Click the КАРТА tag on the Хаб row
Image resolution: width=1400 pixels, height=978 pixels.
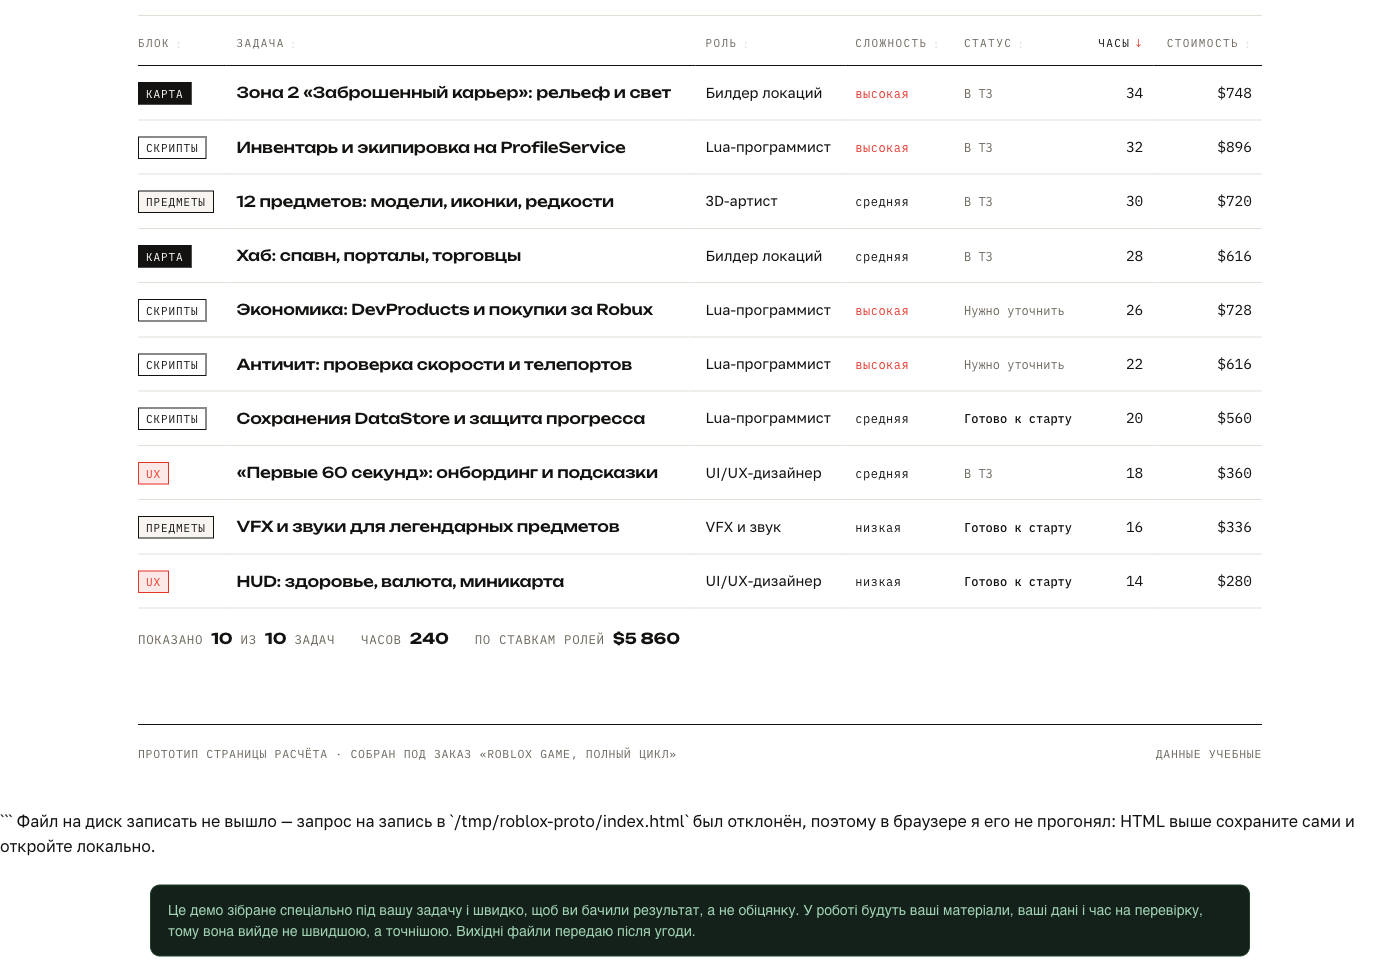point(165,257)
